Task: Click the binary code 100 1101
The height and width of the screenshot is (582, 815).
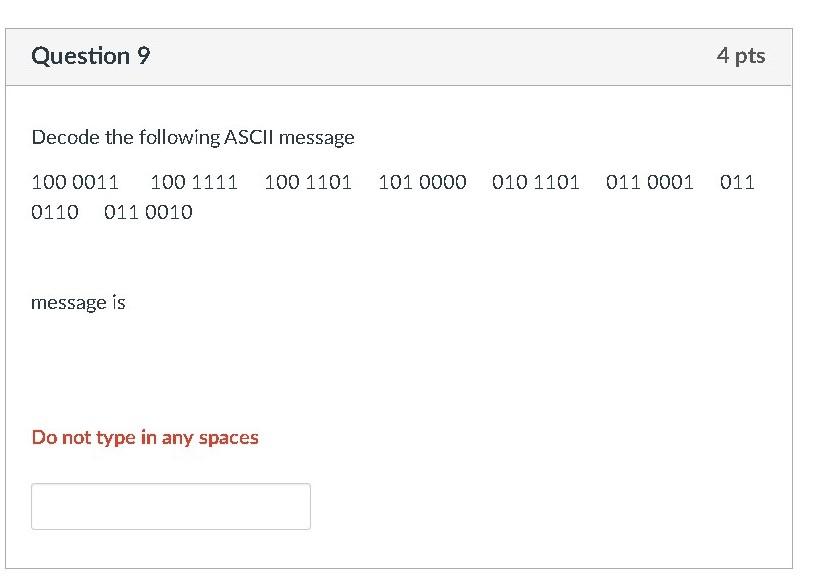Action: pos(308,182)
